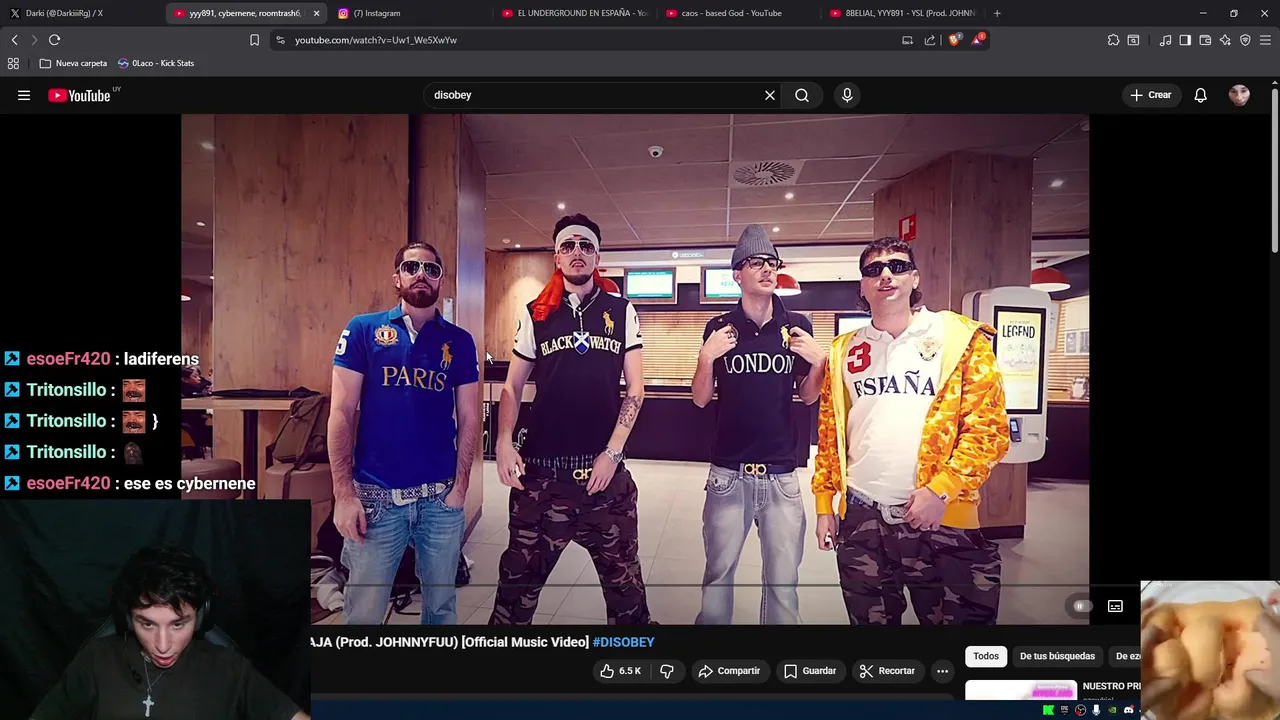Image resolution: width=1280 pixels, height=720 pixels.
Task: Open Discord tray icon
Action: coord(1128,710)
